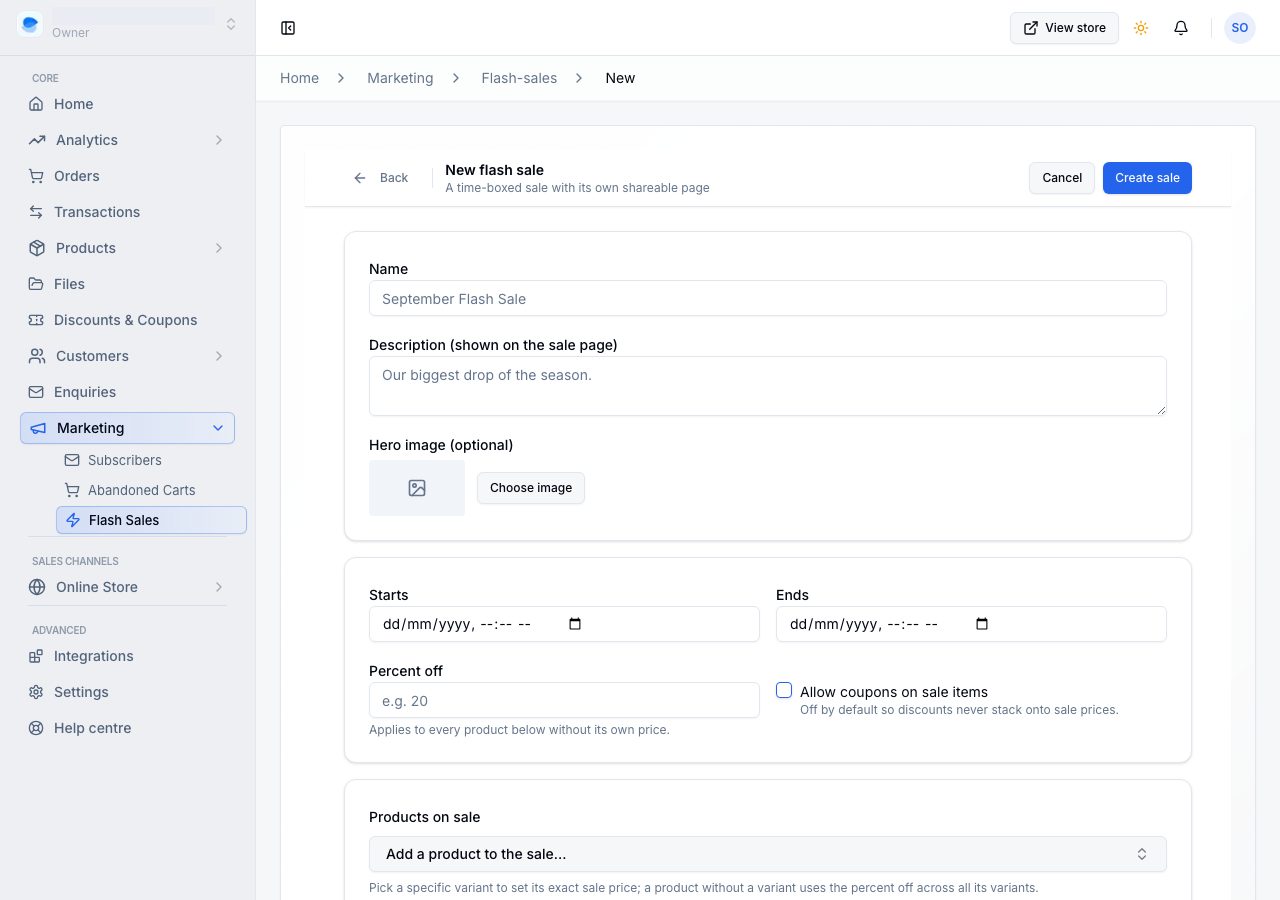Open the Ends date picker calendar icon

coord(982,624)
